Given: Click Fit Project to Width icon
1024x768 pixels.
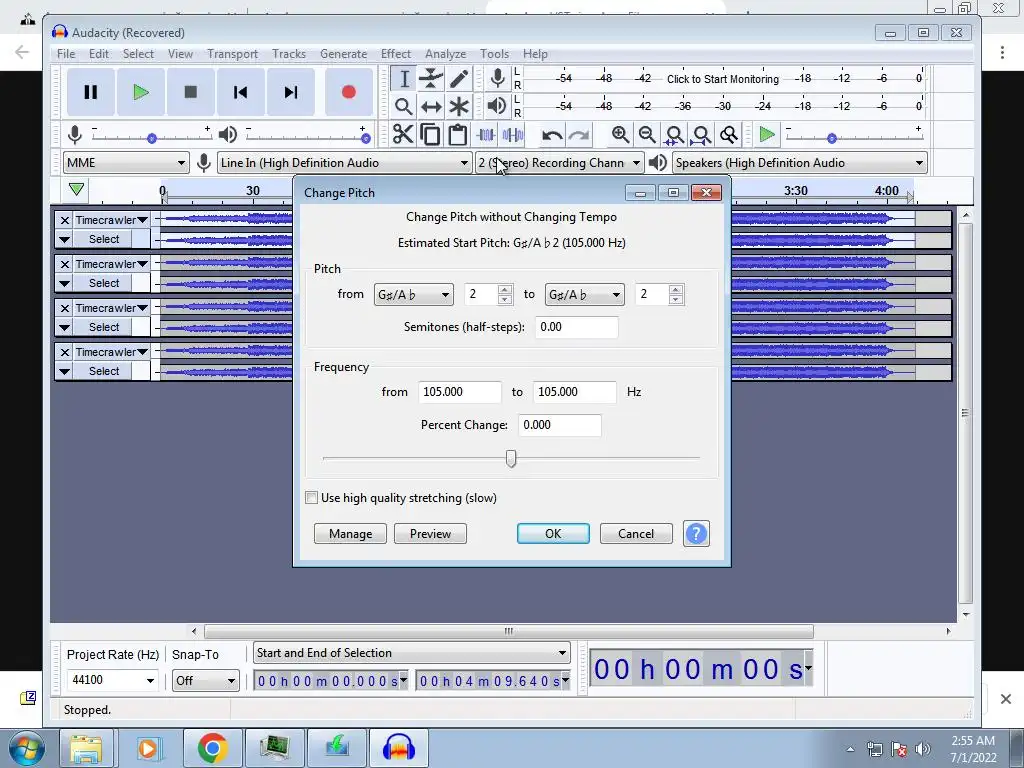Looking at the screenshot, I should point(701,135).
